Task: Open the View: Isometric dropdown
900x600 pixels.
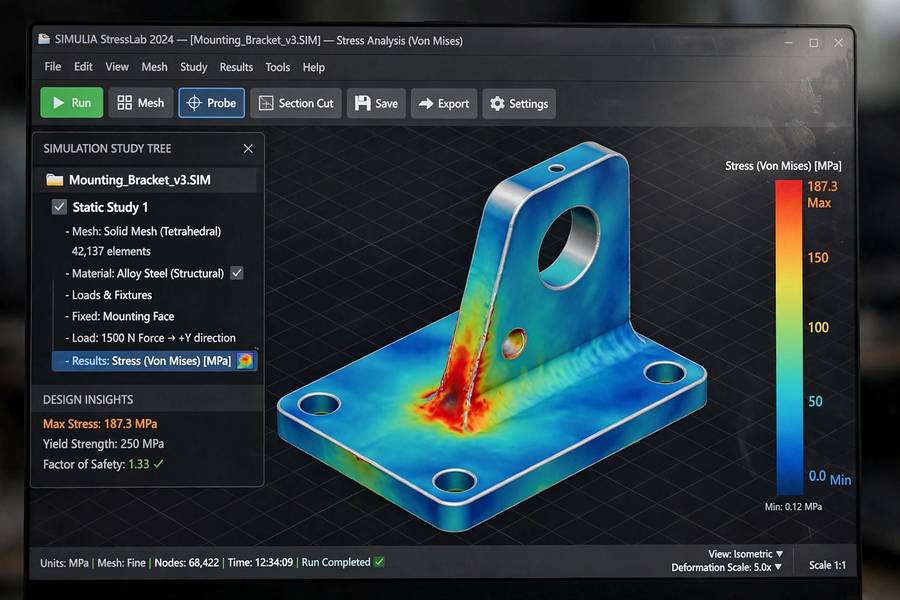Action: point(745,553)
